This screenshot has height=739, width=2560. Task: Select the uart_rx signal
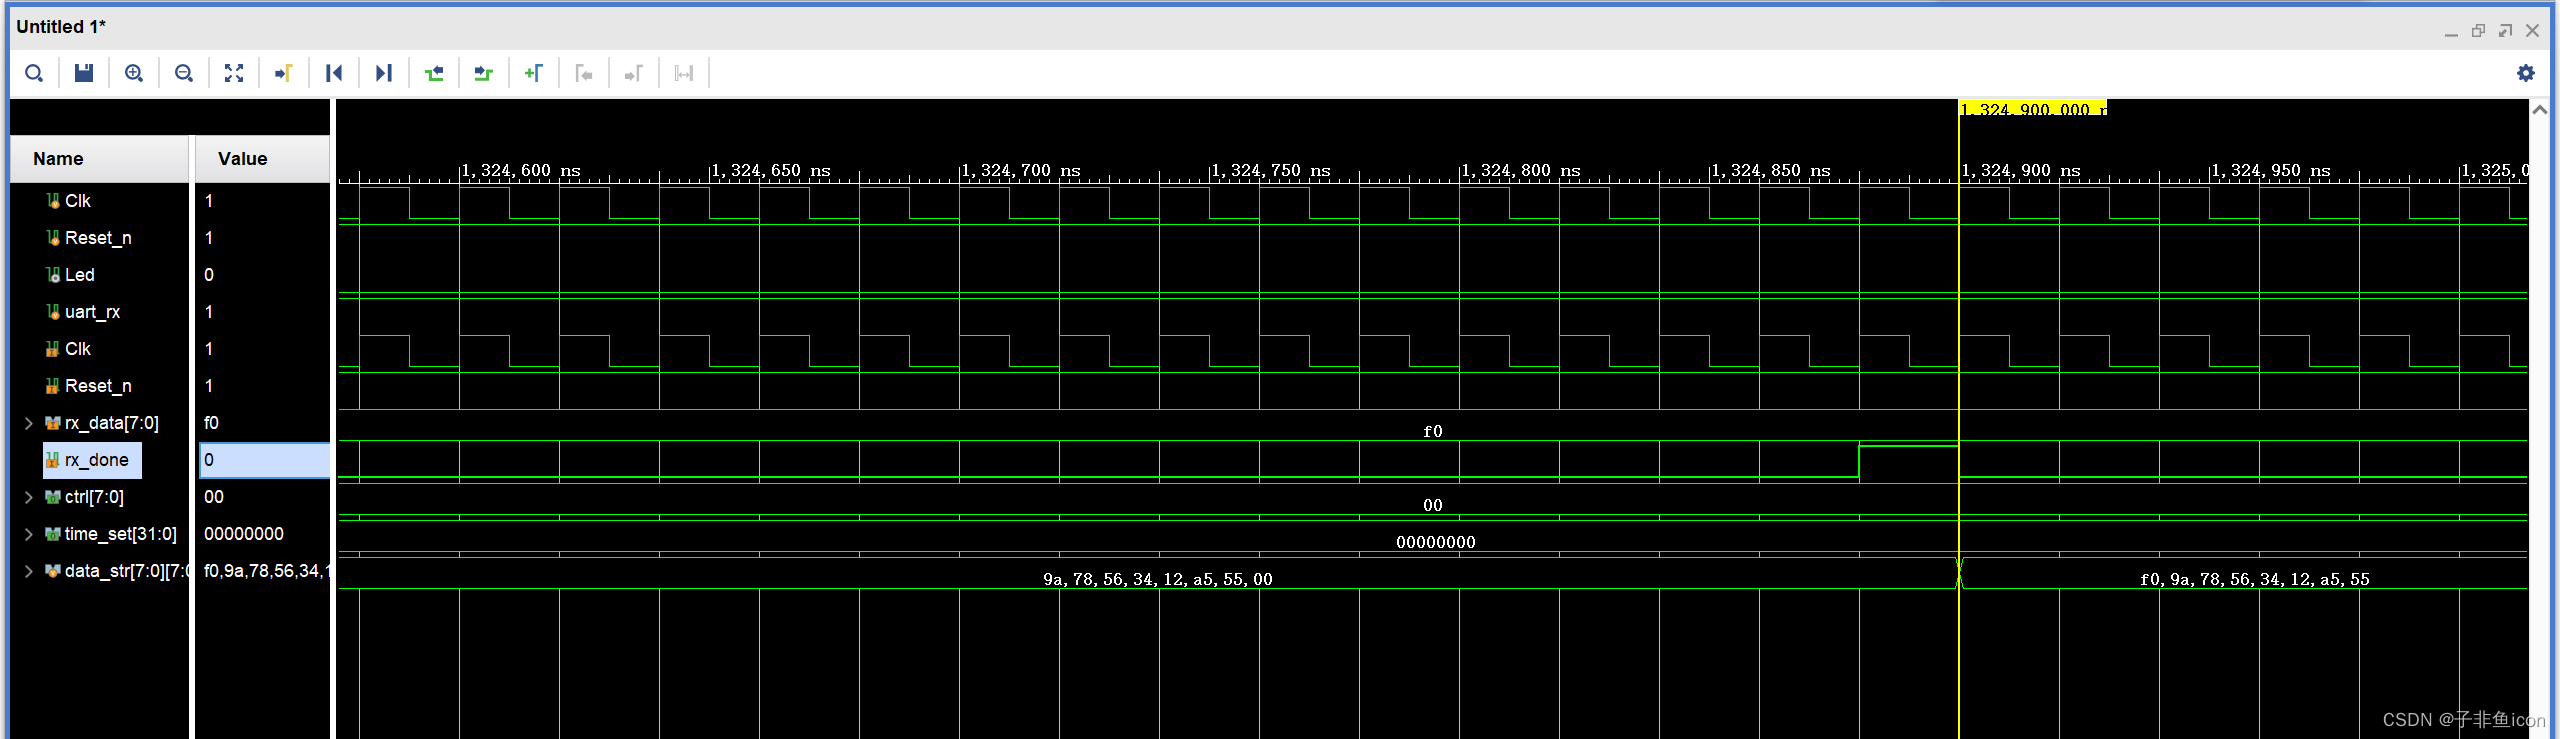tap(92, 312)
